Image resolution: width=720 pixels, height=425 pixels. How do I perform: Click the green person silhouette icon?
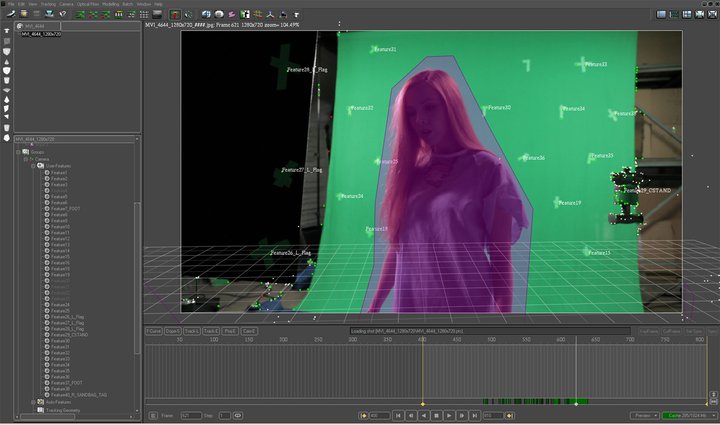(245, 15)
